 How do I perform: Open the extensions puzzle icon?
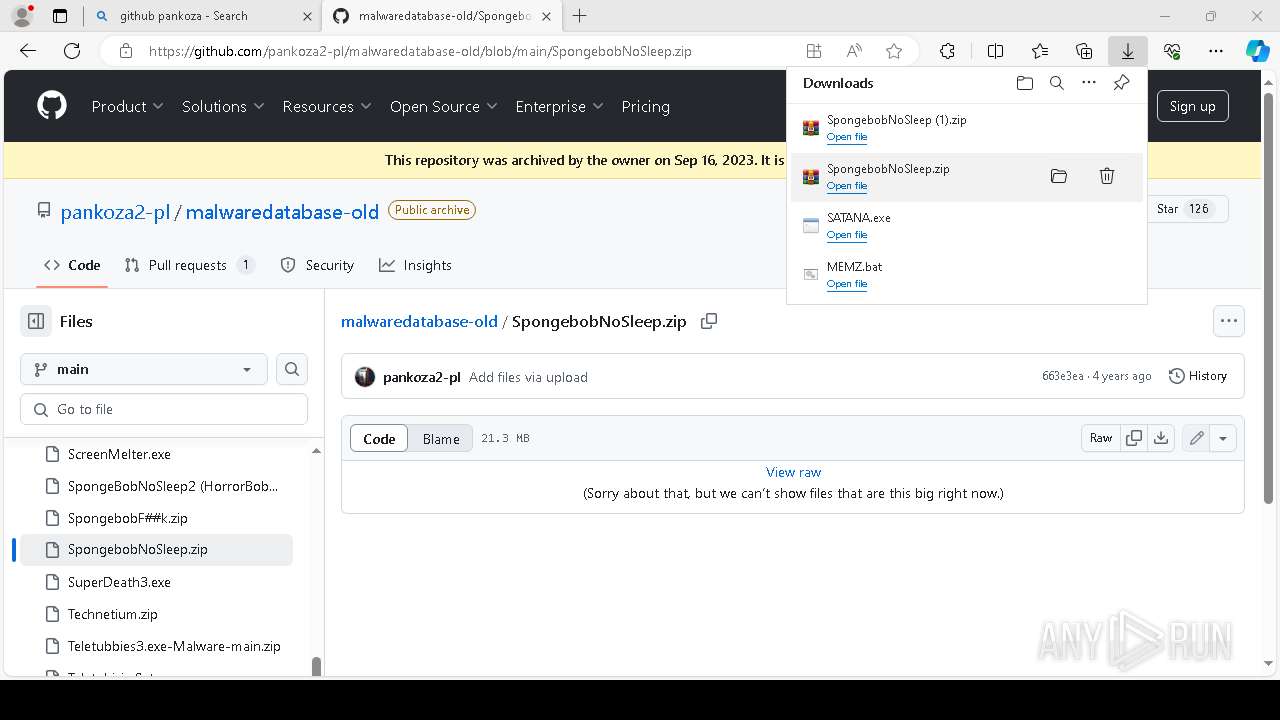(947, 51)
